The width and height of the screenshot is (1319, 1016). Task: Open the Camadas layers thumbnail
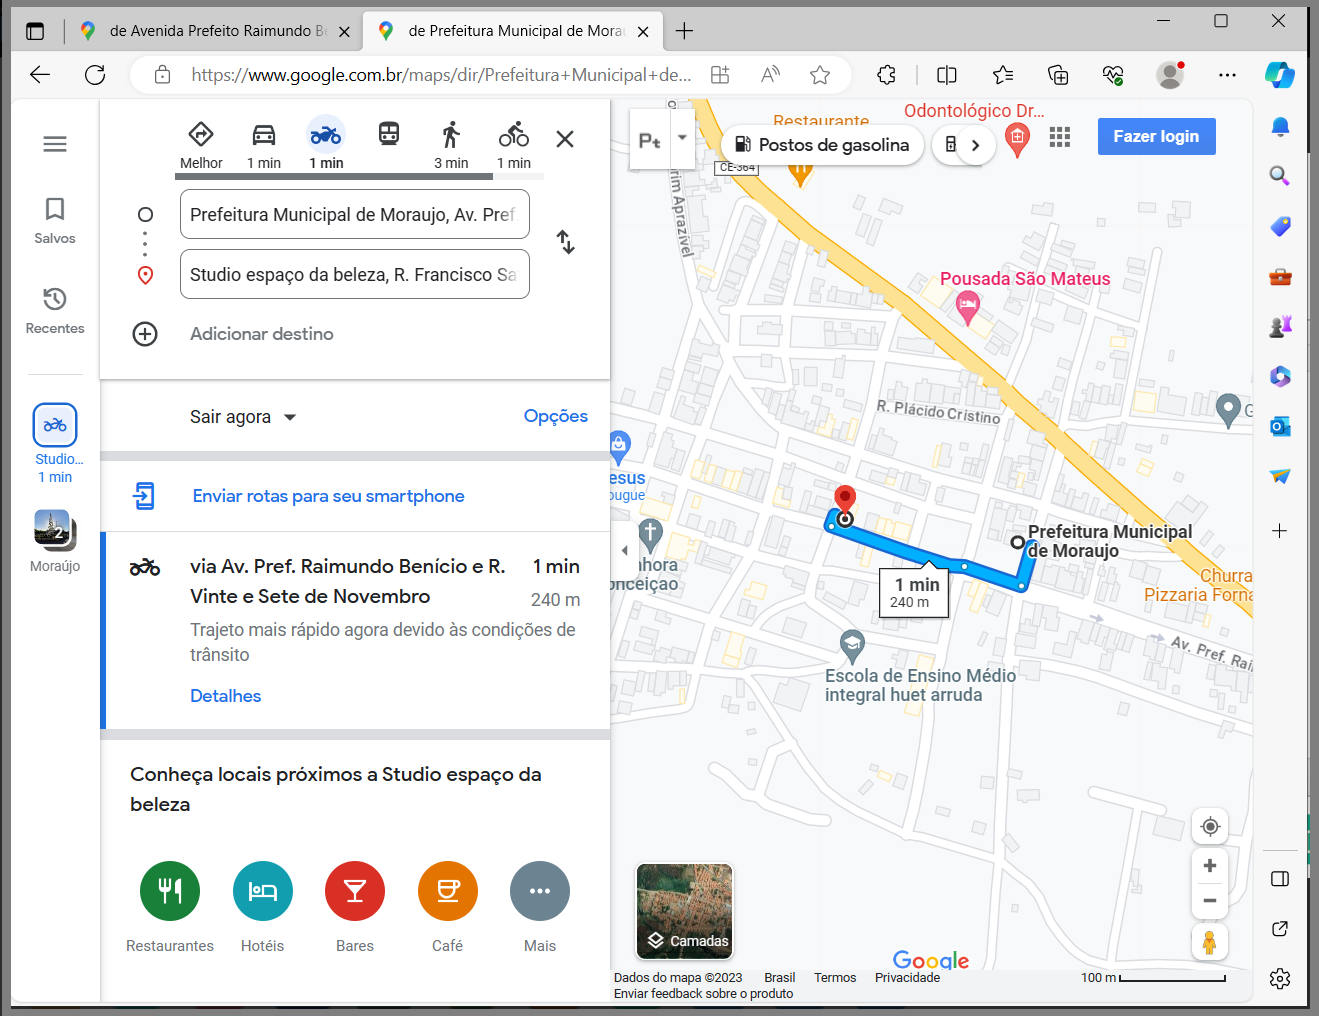click(x=685, y=911)
